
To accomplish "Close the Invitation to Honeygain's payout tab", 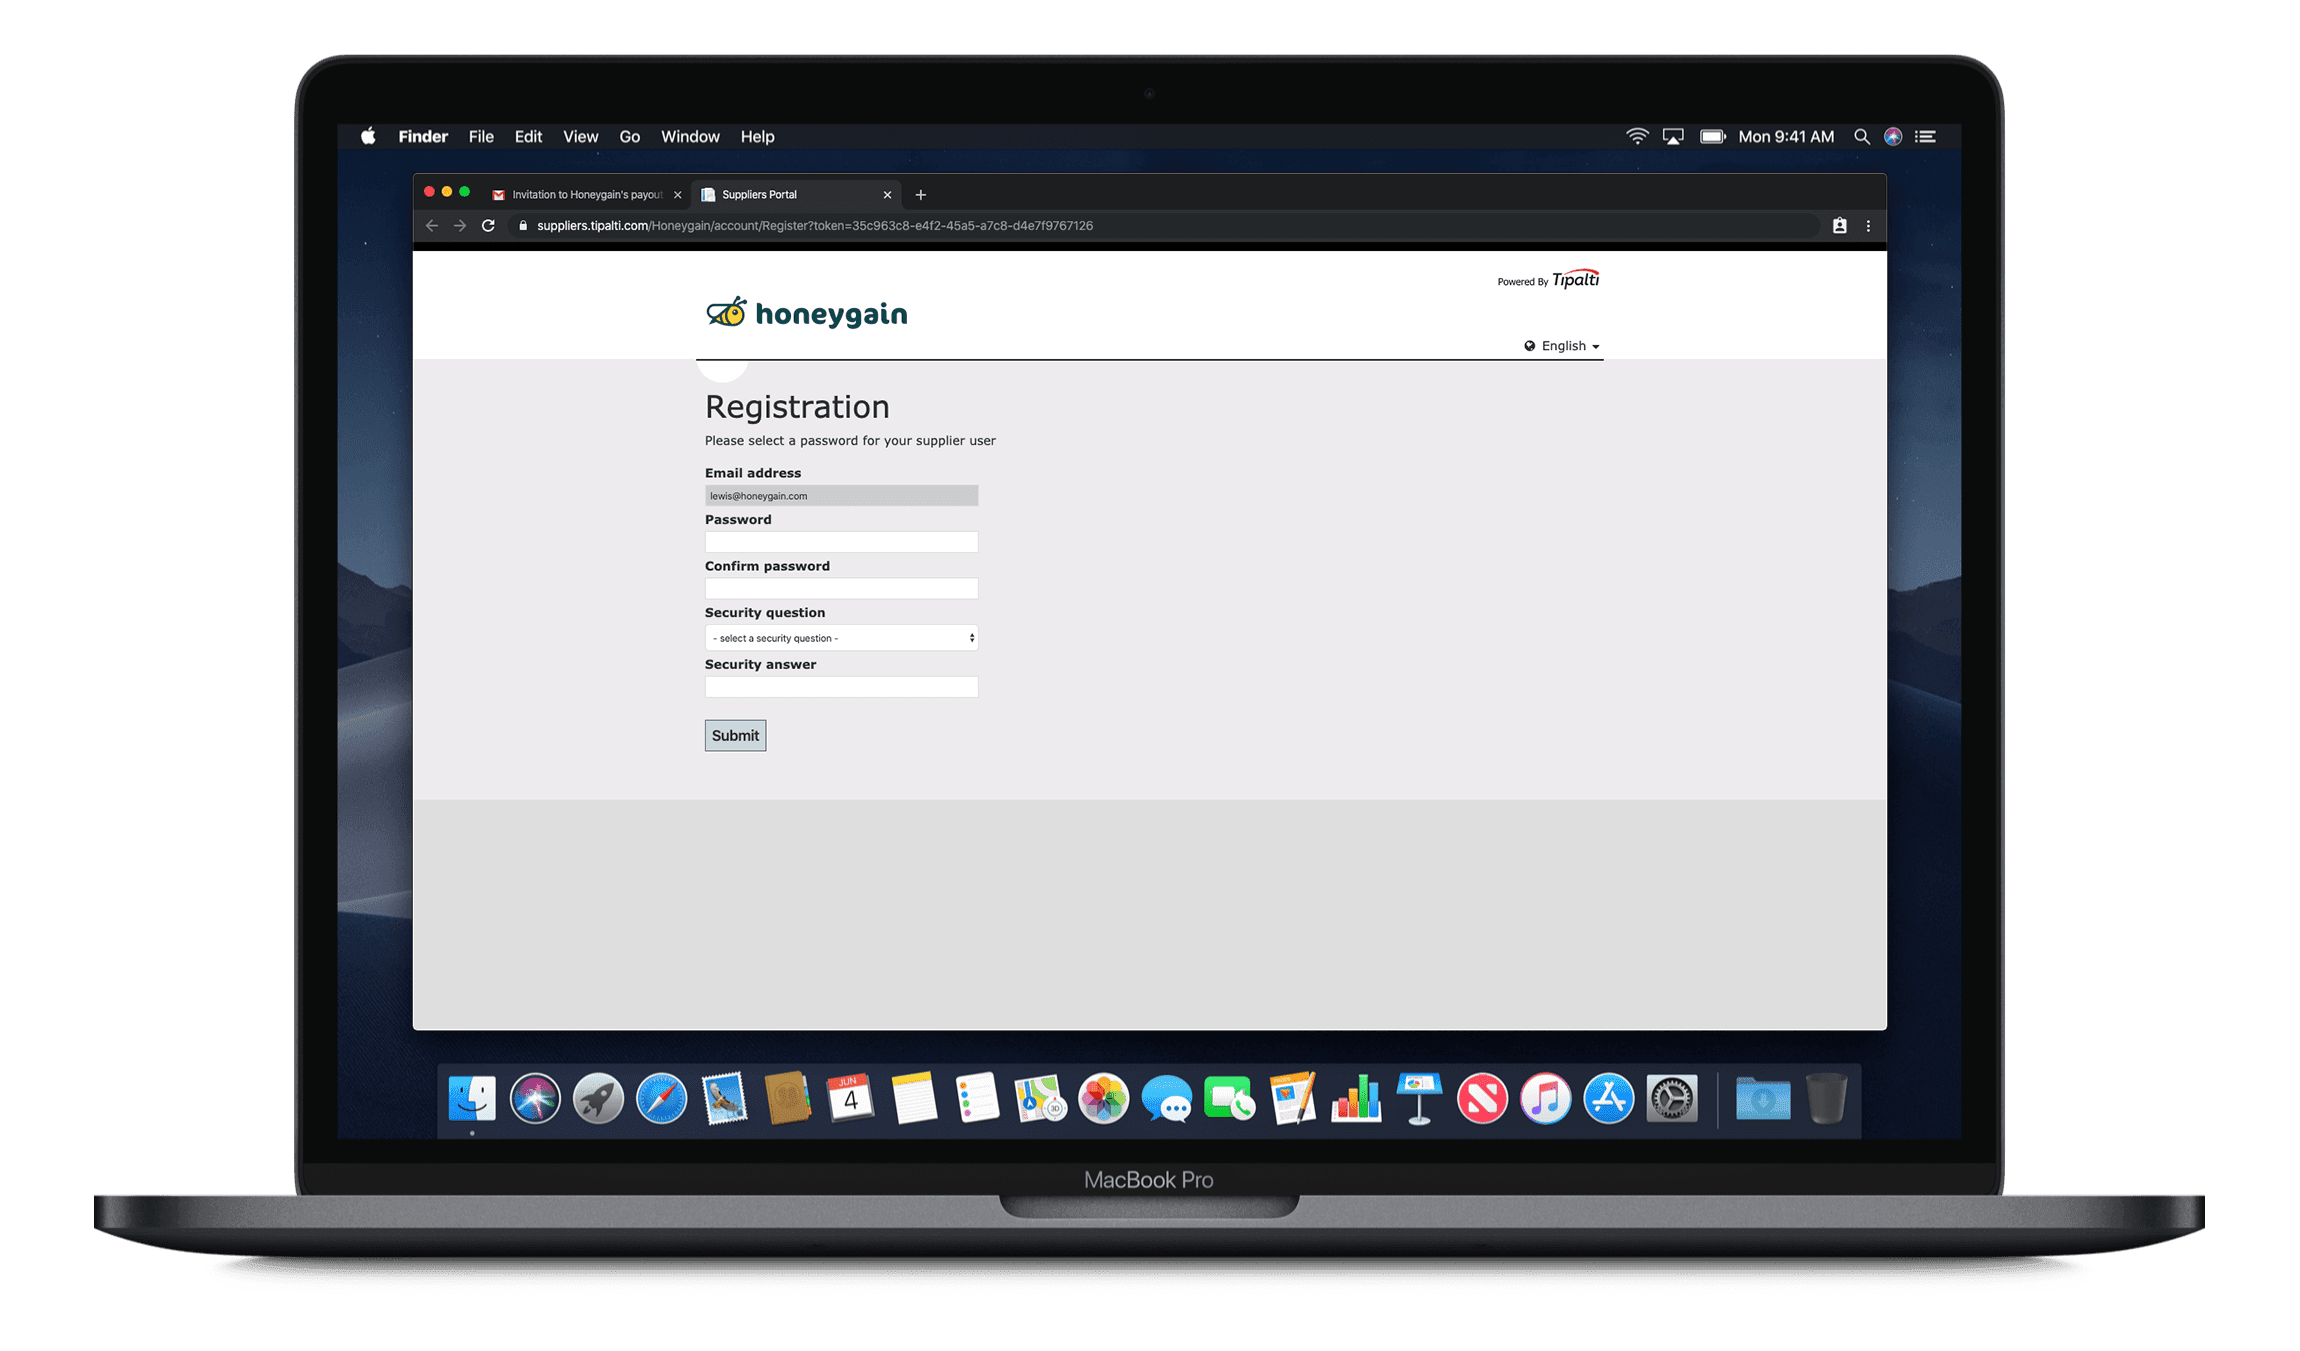I will click(x=677, y=195).
